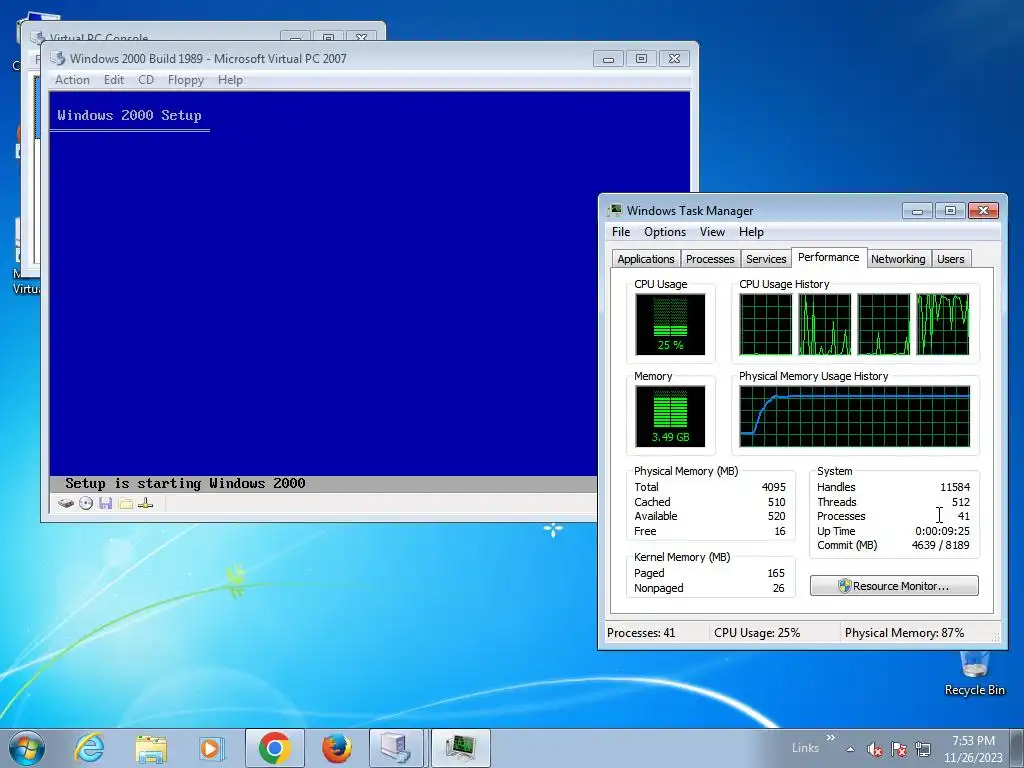The height and width of the screenshot is (768, 1024).
Task: Restore the Windows 2000 Virtual PC window
Action: [x=641, y=59]
